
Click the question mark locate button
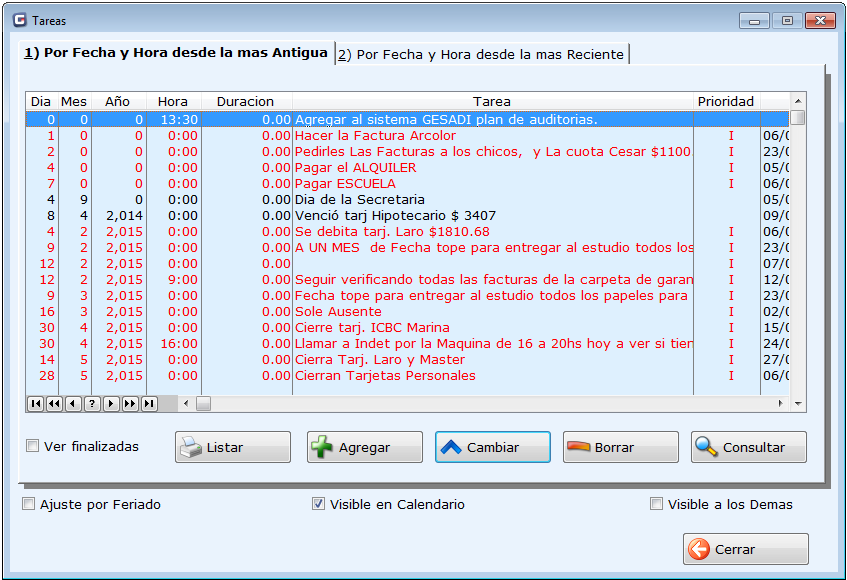[x=91, y=403]
